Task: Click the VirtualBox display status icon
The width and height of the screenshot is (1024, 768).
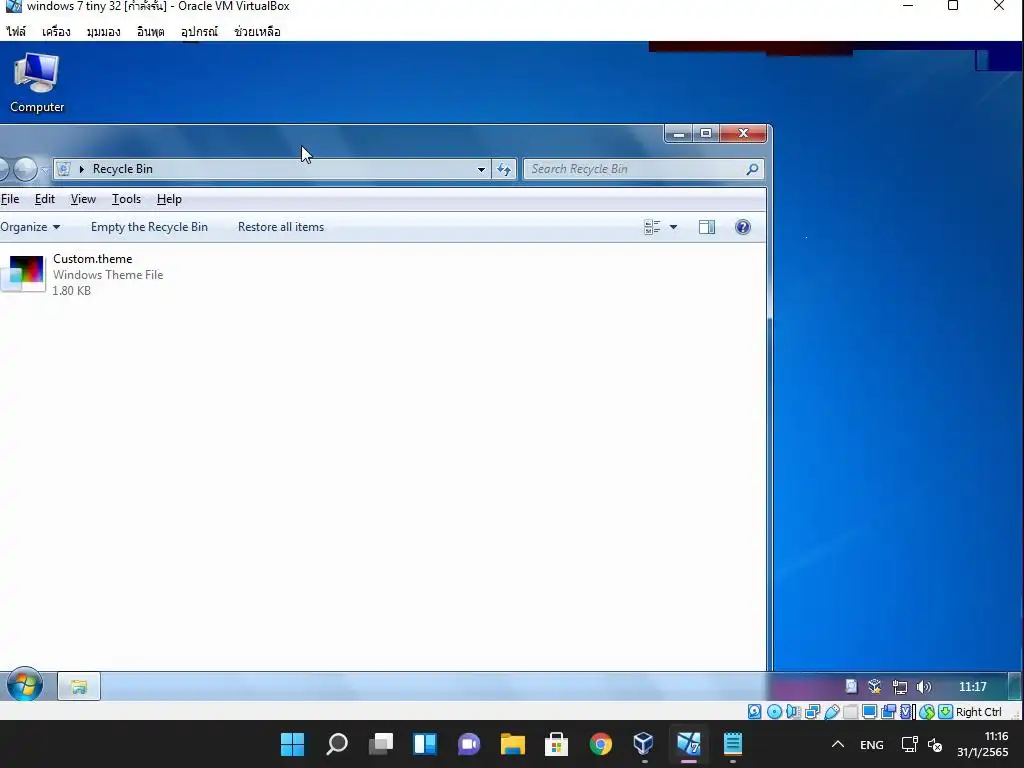Action: [869, 711]
